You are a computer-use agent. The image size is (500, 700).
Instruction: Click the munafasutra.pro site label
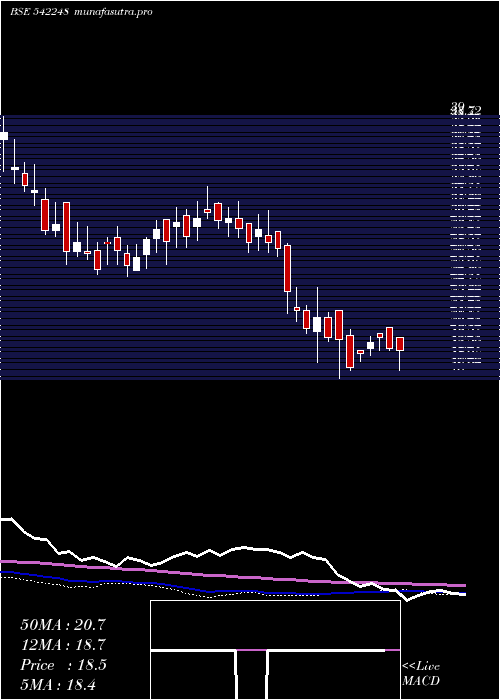(114, 12)
